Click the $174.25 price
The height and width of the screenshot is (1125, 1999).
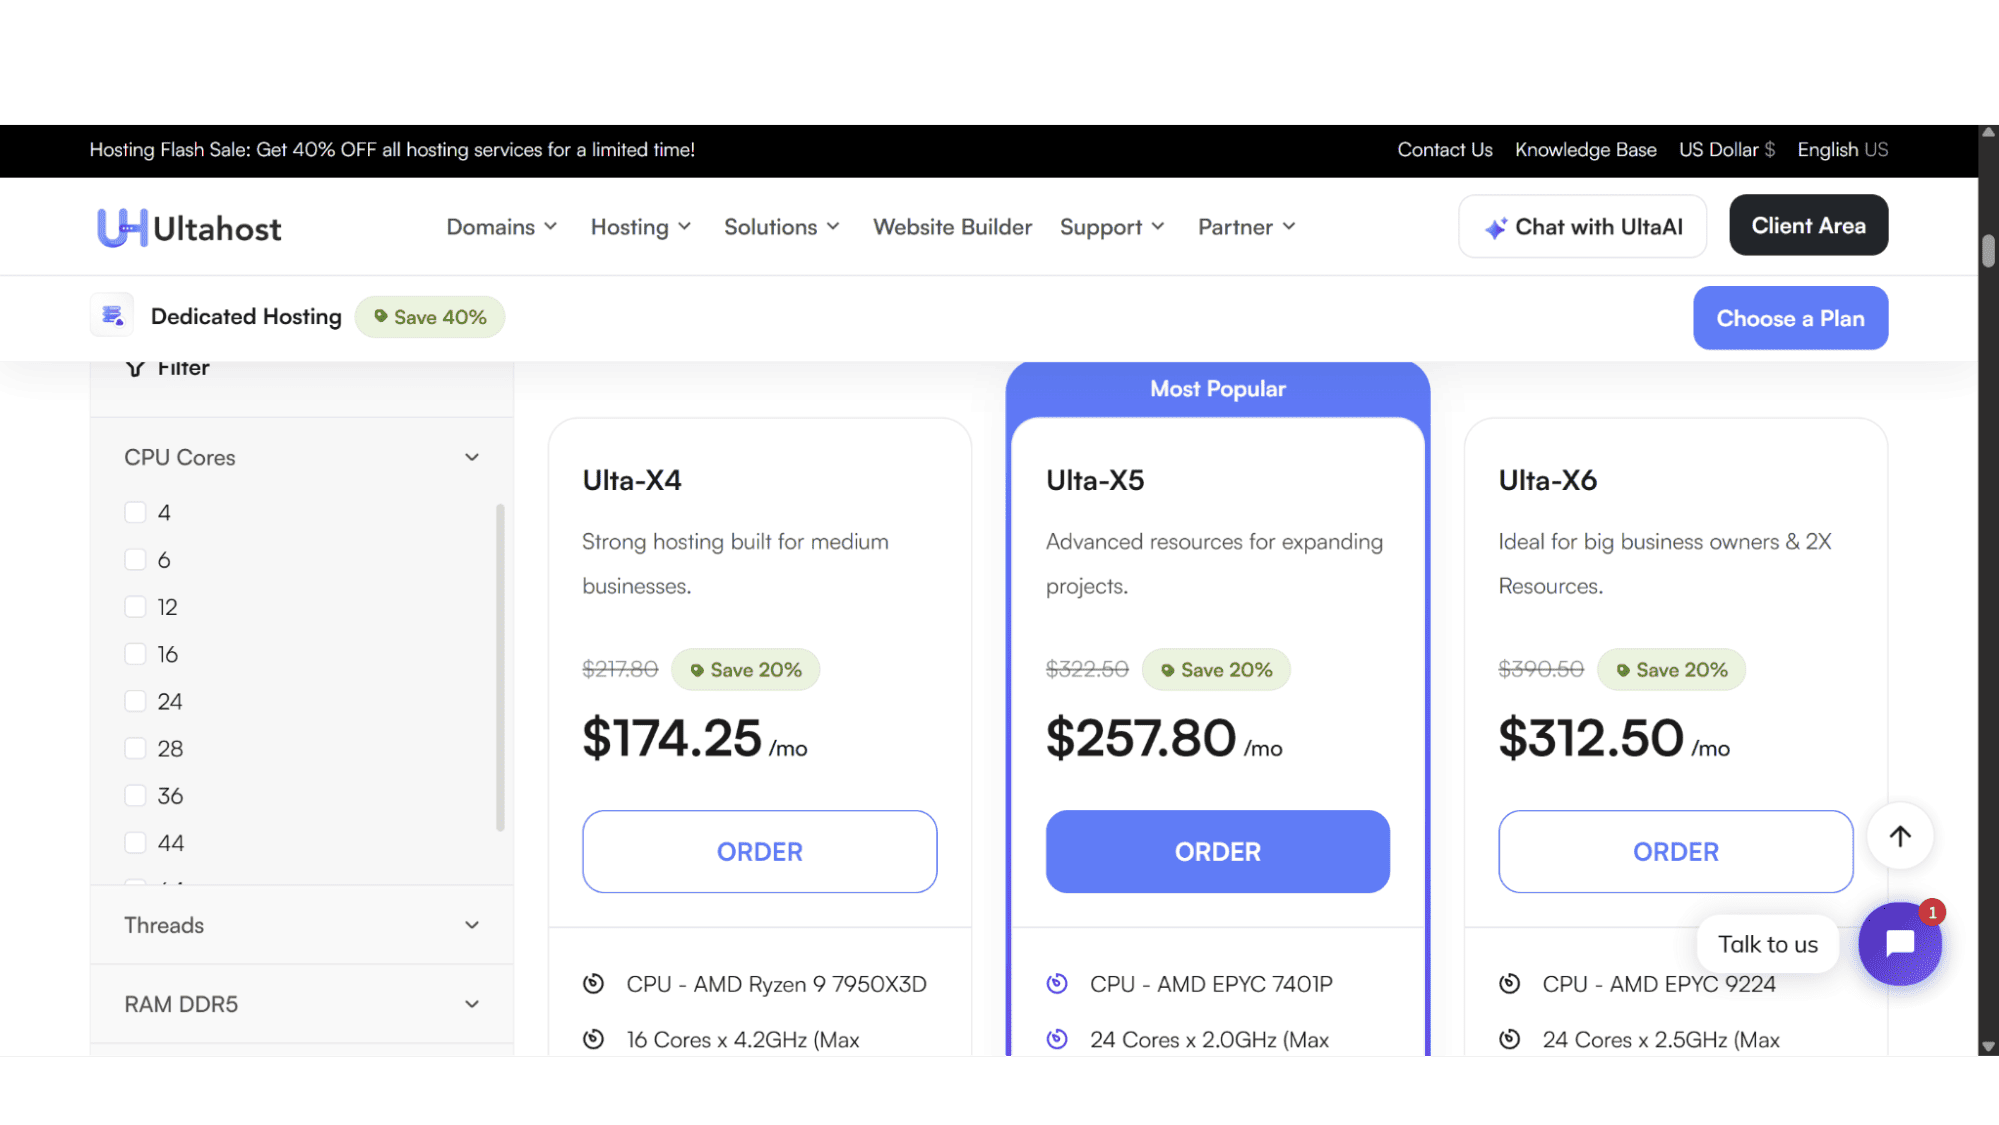coord(672,739)
